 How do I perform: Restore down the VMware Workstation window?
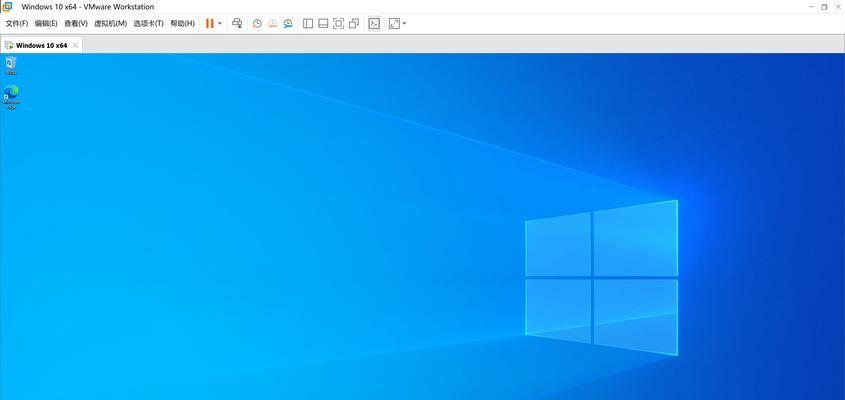click(x=825, y=6)
